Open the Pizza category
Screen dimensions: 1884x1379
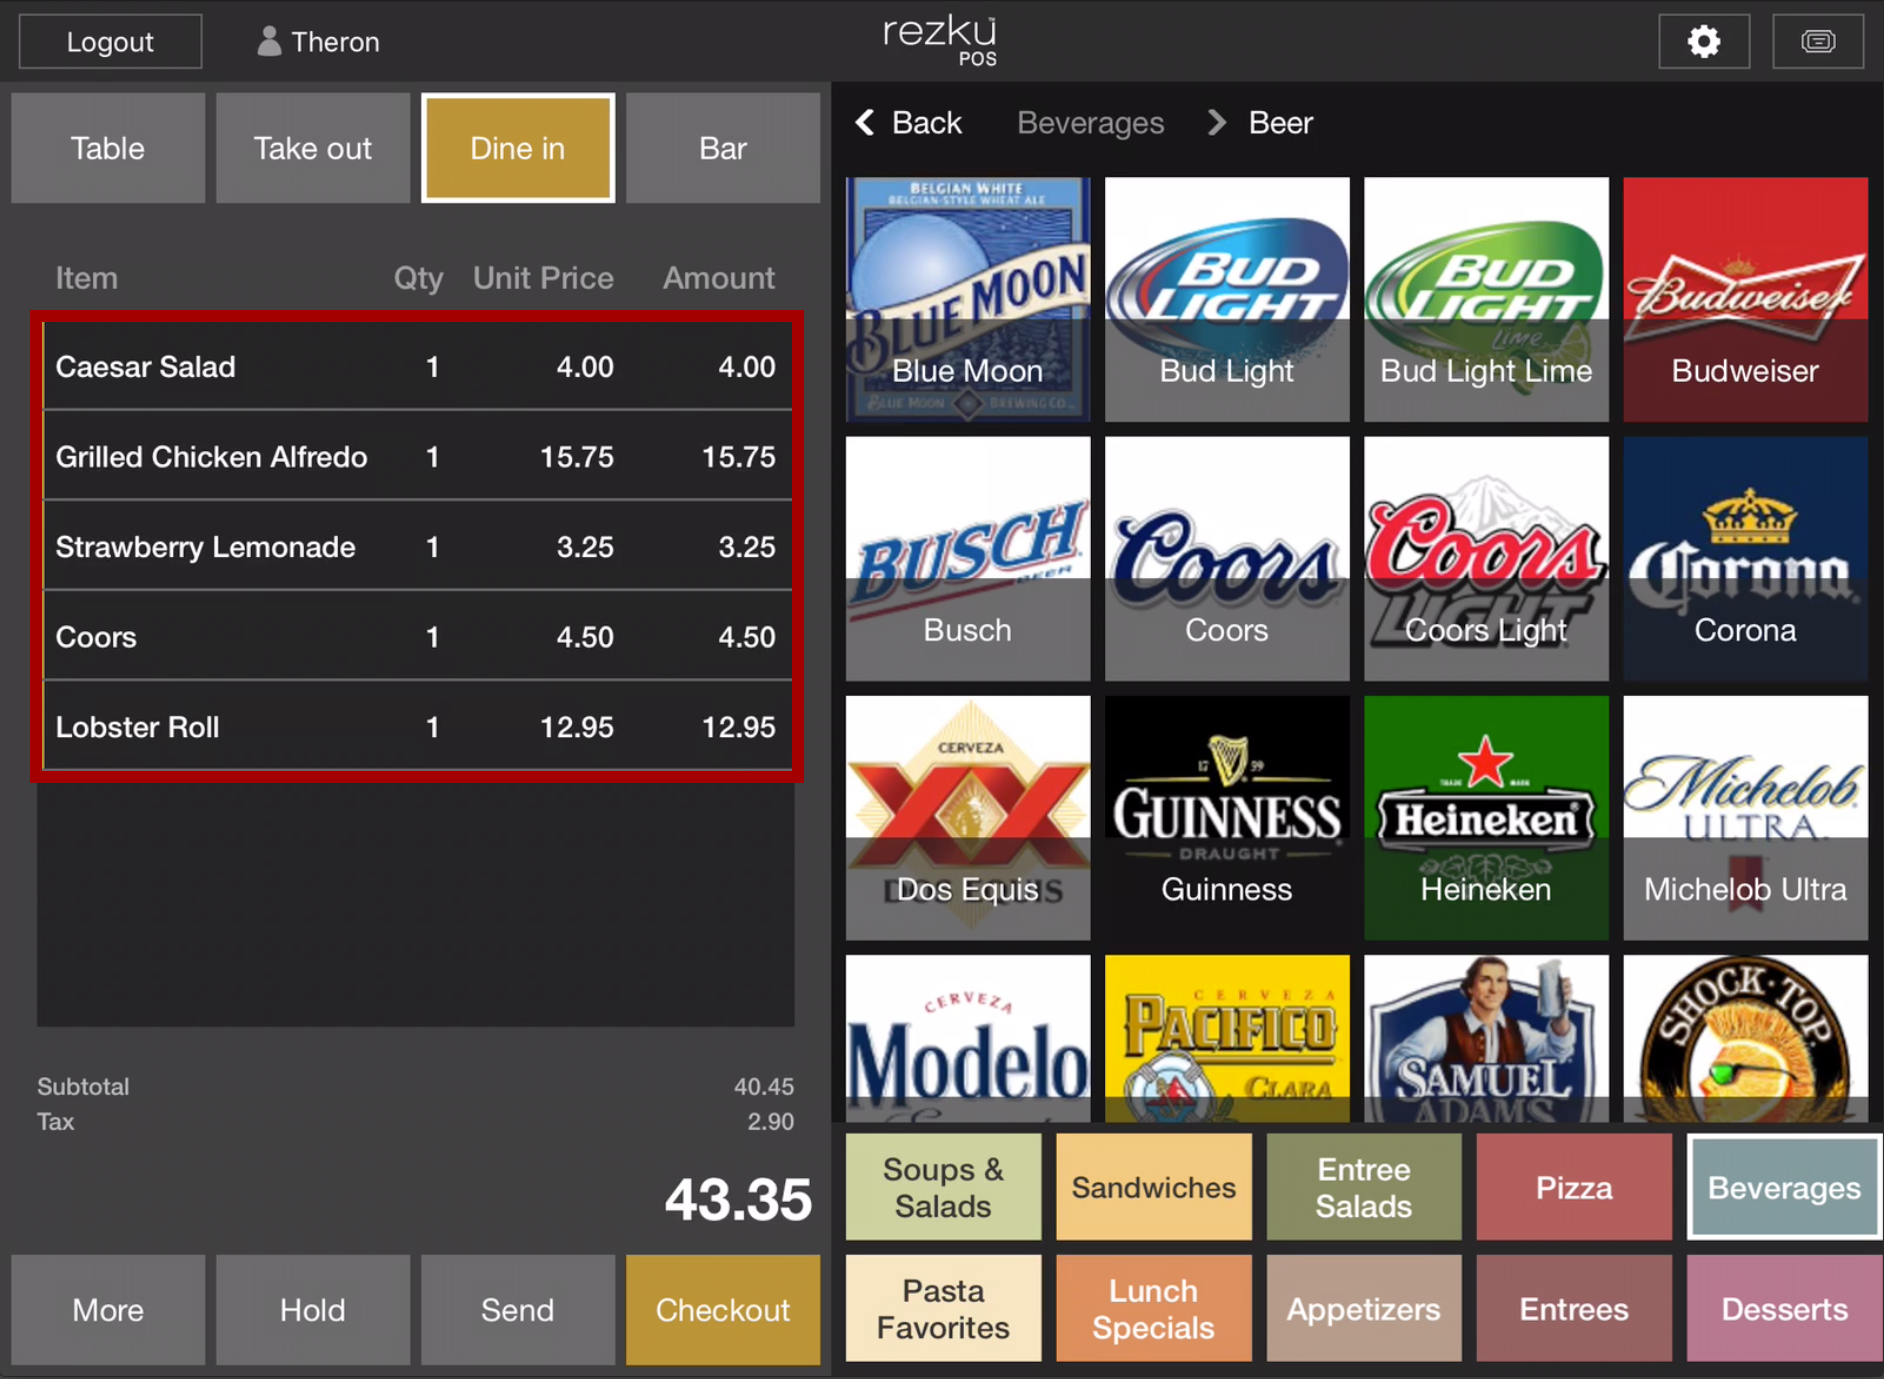click(x=1574, y=1187)
